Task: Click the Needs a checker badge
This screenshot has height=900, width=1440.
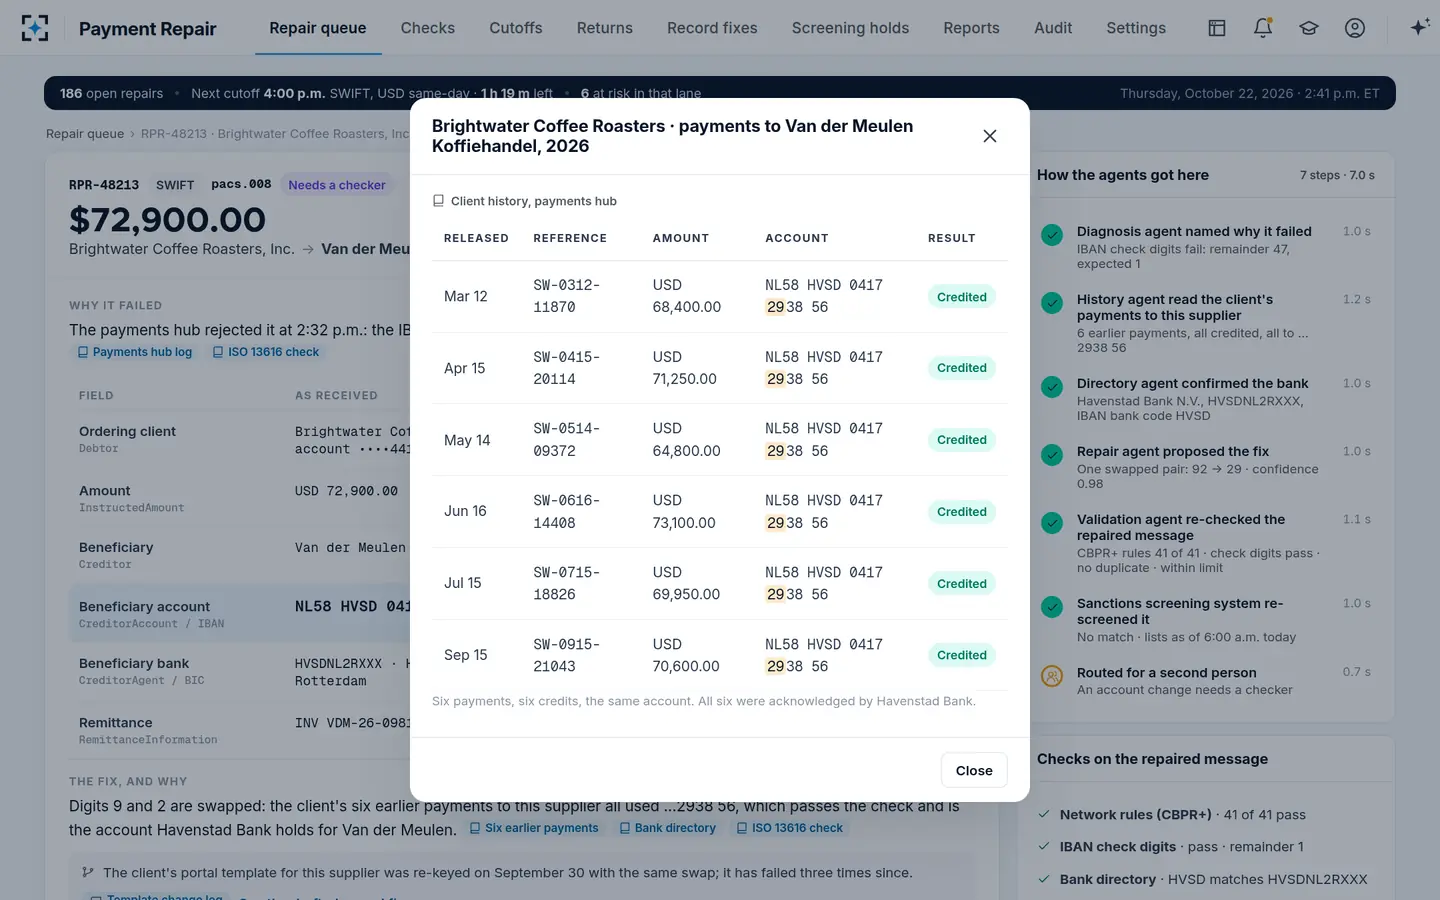Action: pos(337,185)
